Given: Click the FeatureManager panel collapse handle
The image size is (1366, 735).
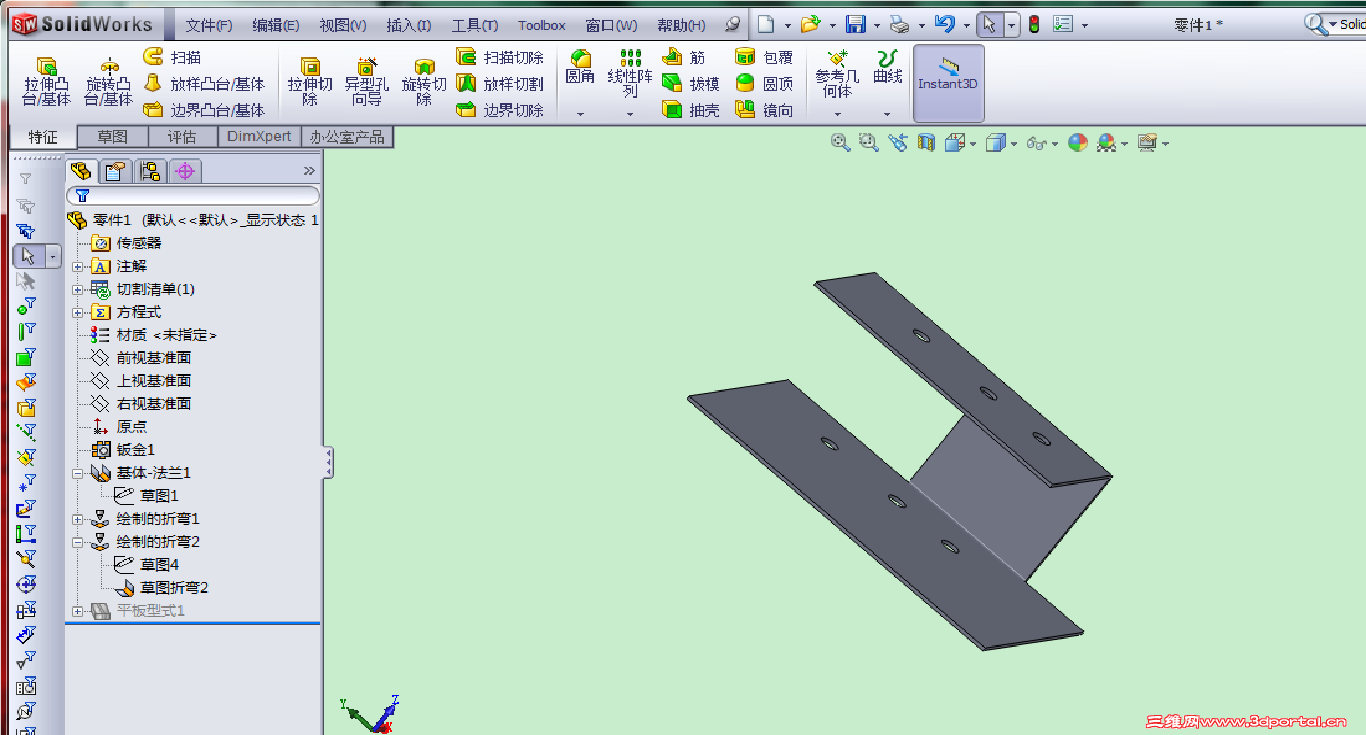Looking at the screenshot, I should click(x=328, y=463).
